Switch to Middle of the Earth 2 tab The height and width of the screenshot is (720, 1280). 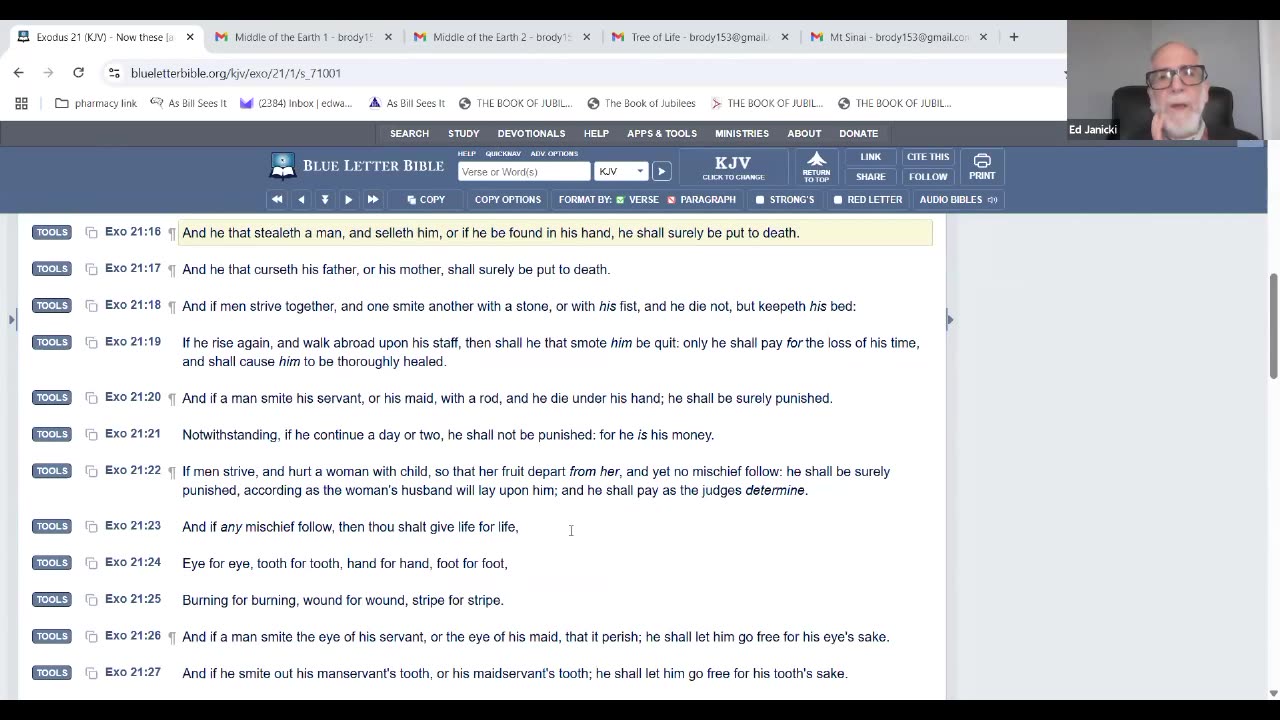(x=499, y=37)
